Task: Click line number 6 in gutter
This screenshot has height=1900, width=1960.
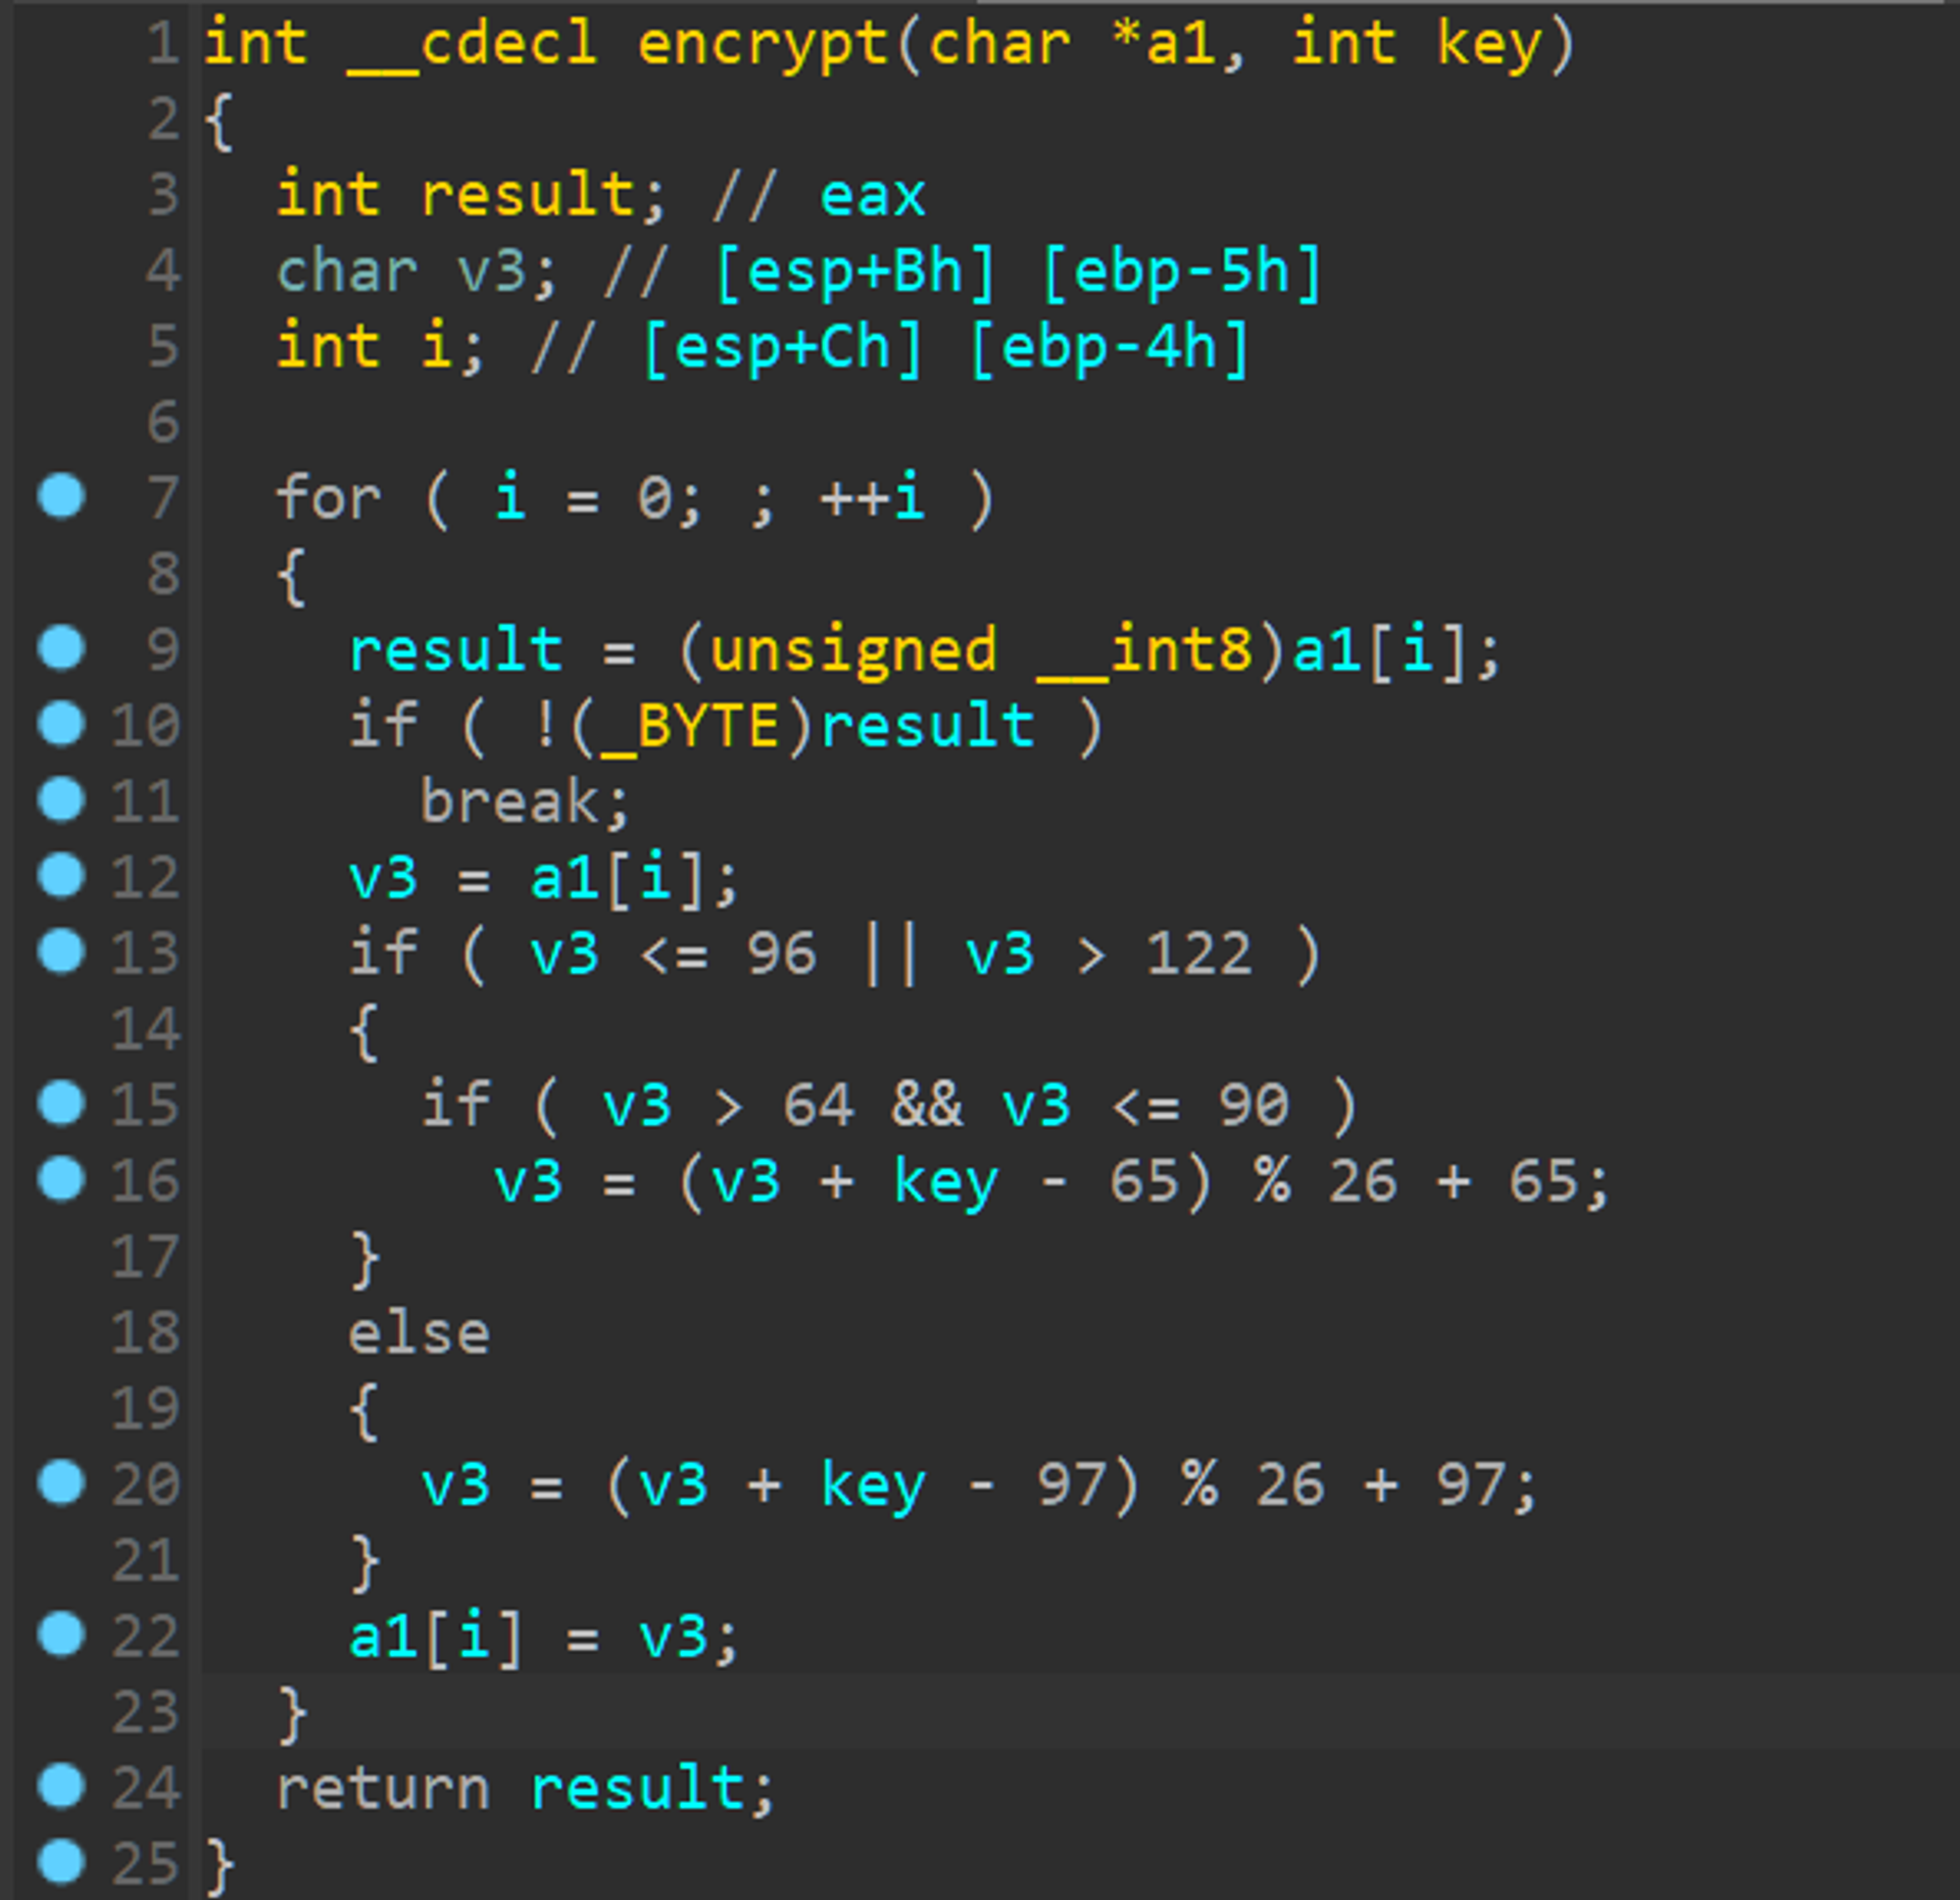Action: pyautogui.click(x=164, y=422)
